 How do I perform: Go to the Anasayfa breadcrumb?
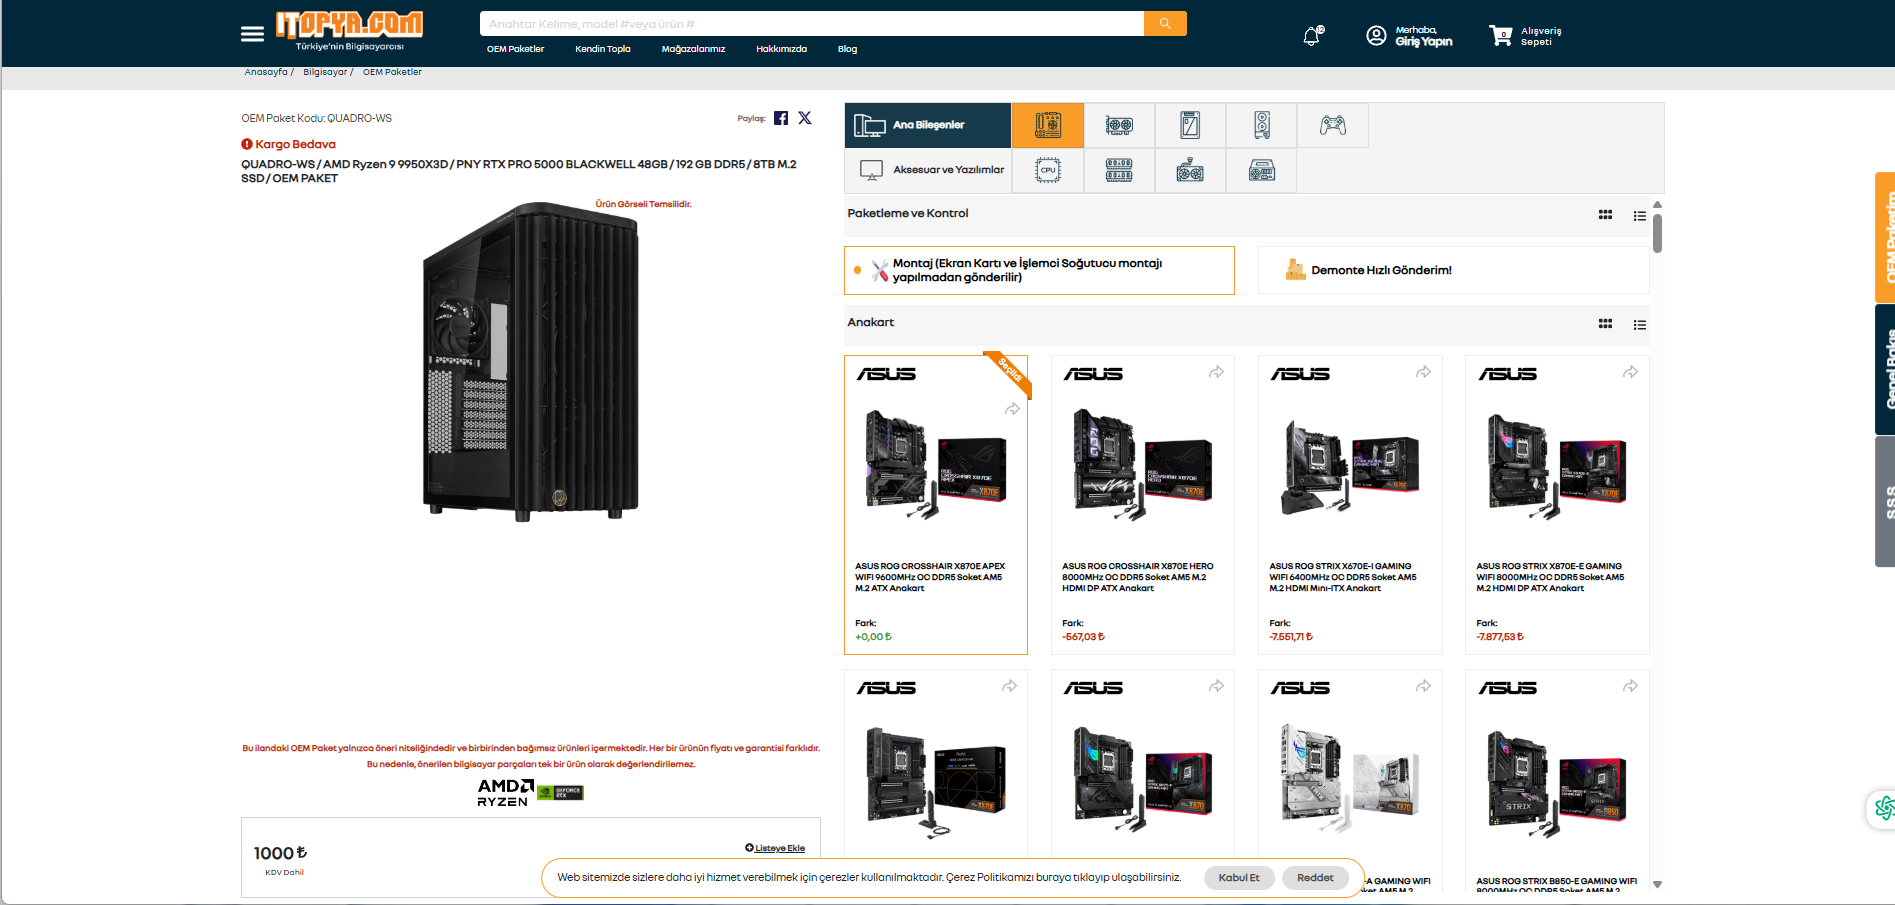click(x=266, y=72)
